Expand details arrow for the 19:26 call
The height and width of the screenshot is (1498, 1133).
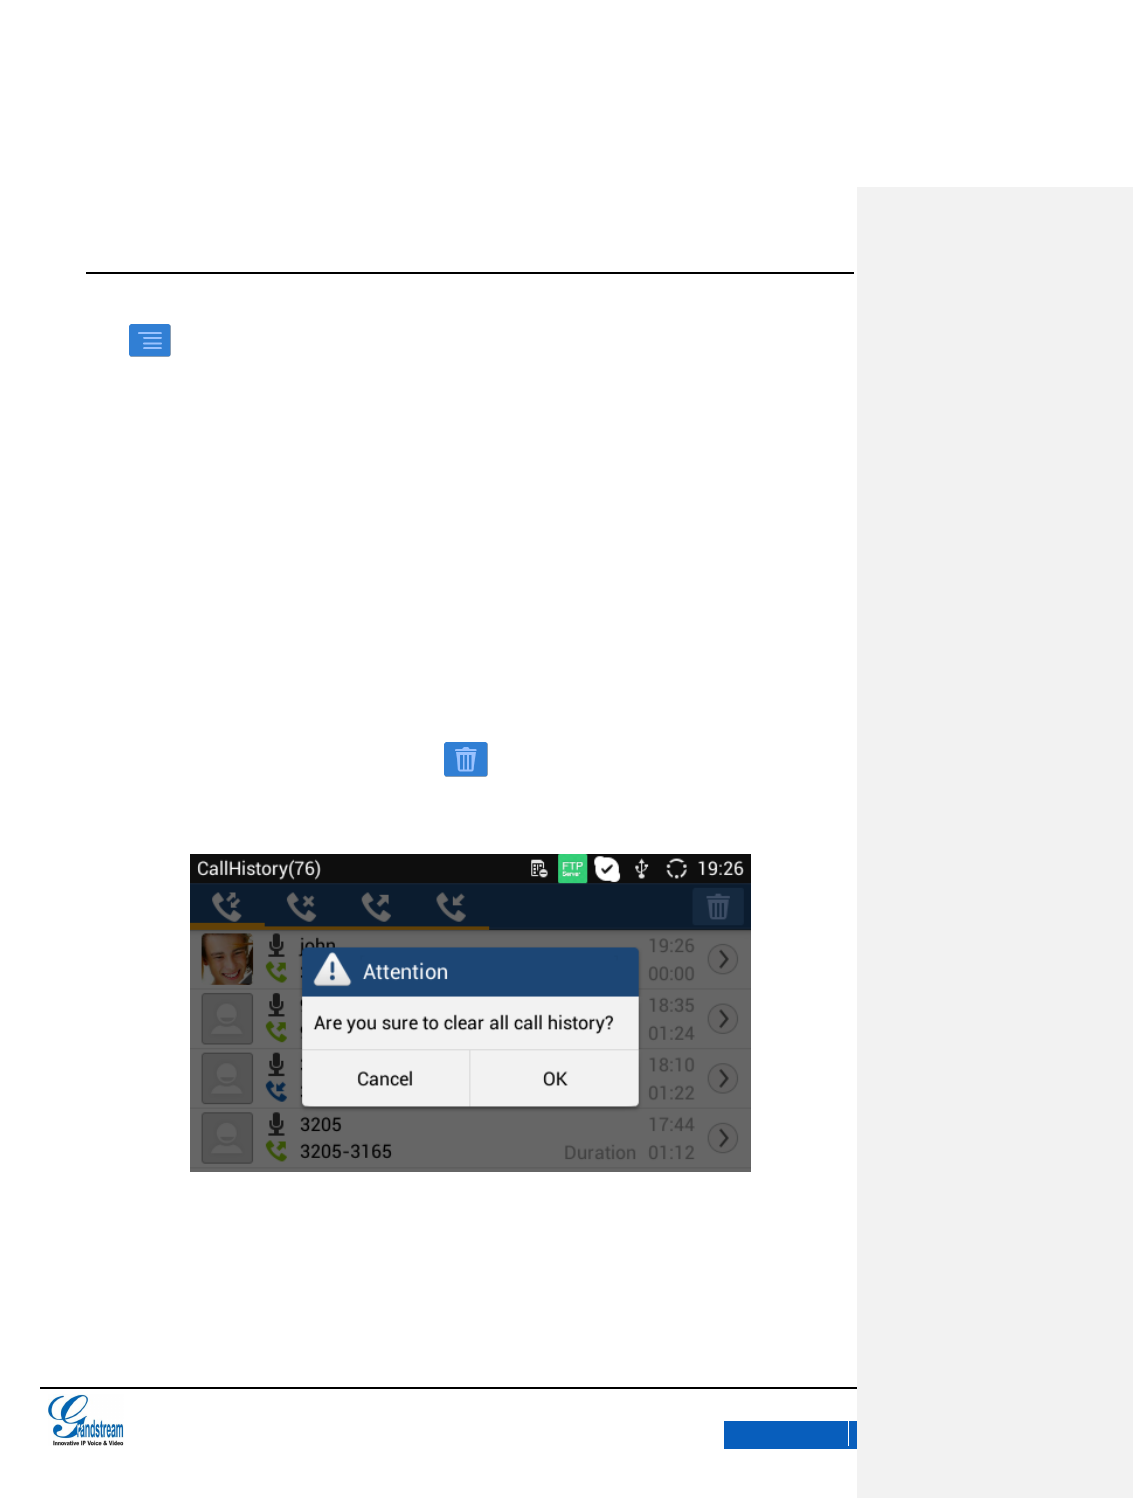pyautogui.click(x=723, y=959)
